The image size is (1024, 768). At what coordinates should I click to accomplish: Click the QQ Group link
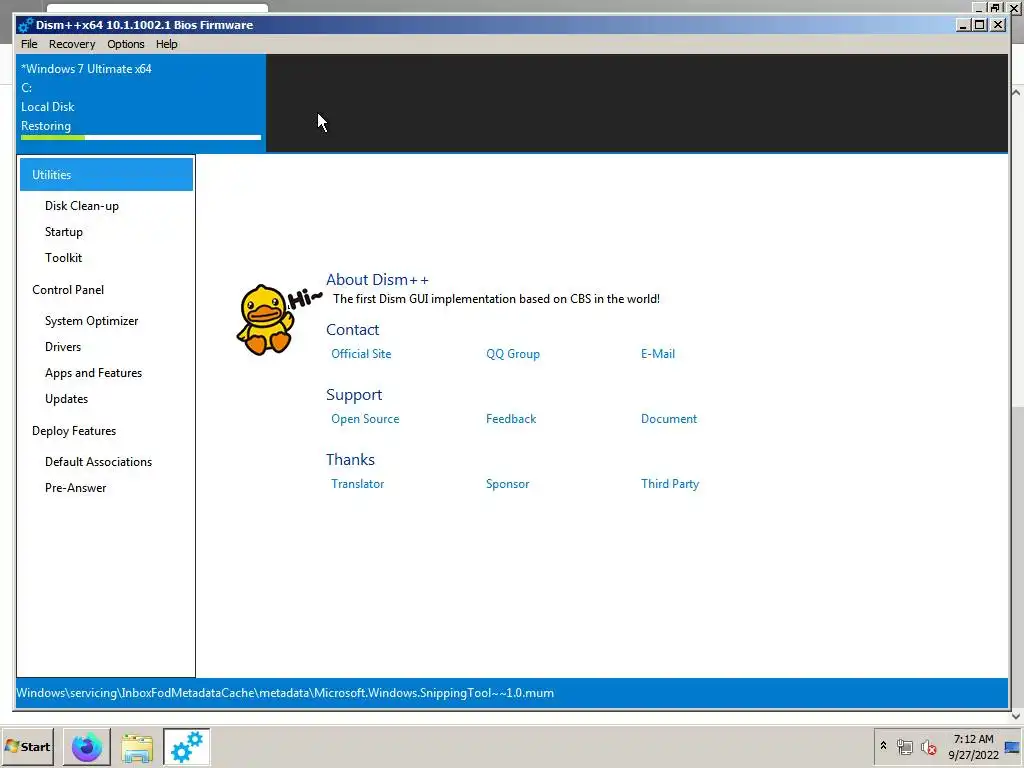pos(513,354)
